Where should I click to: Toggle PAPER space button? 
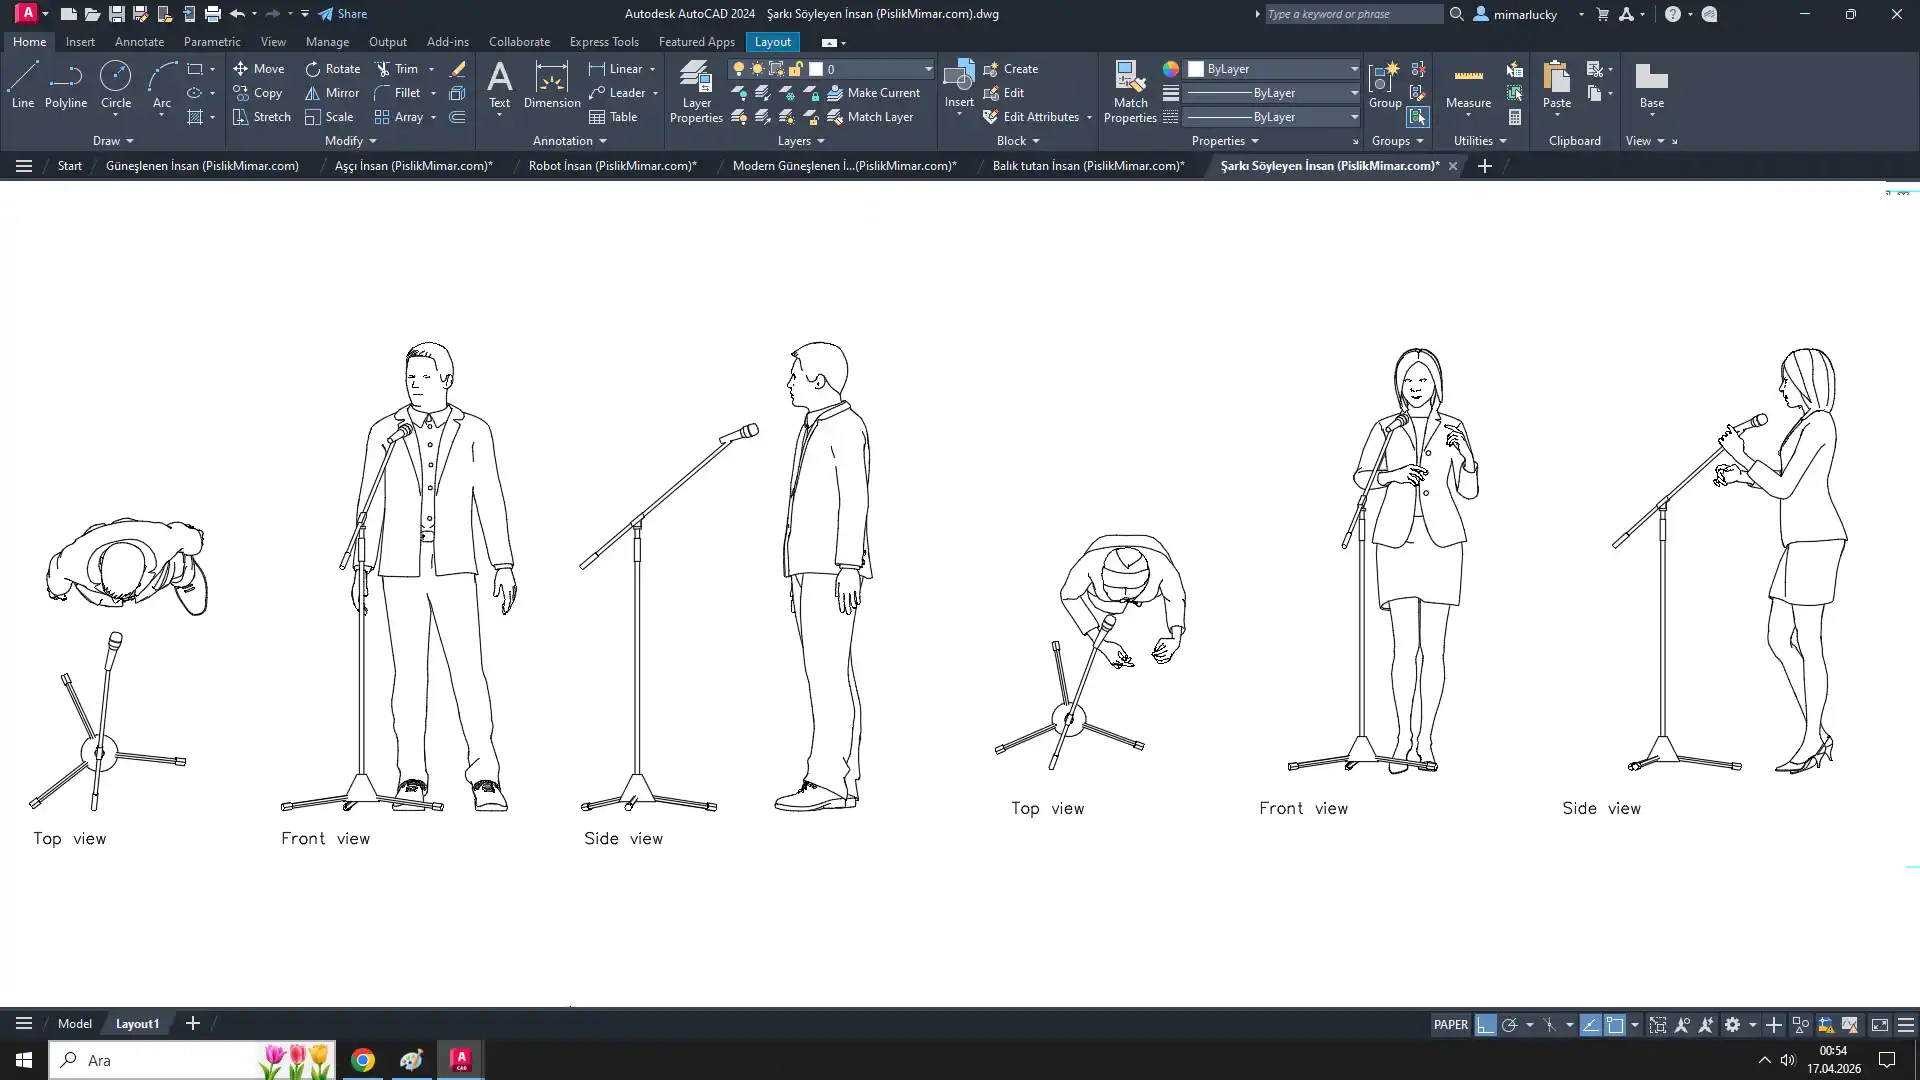point(1450,1025)
